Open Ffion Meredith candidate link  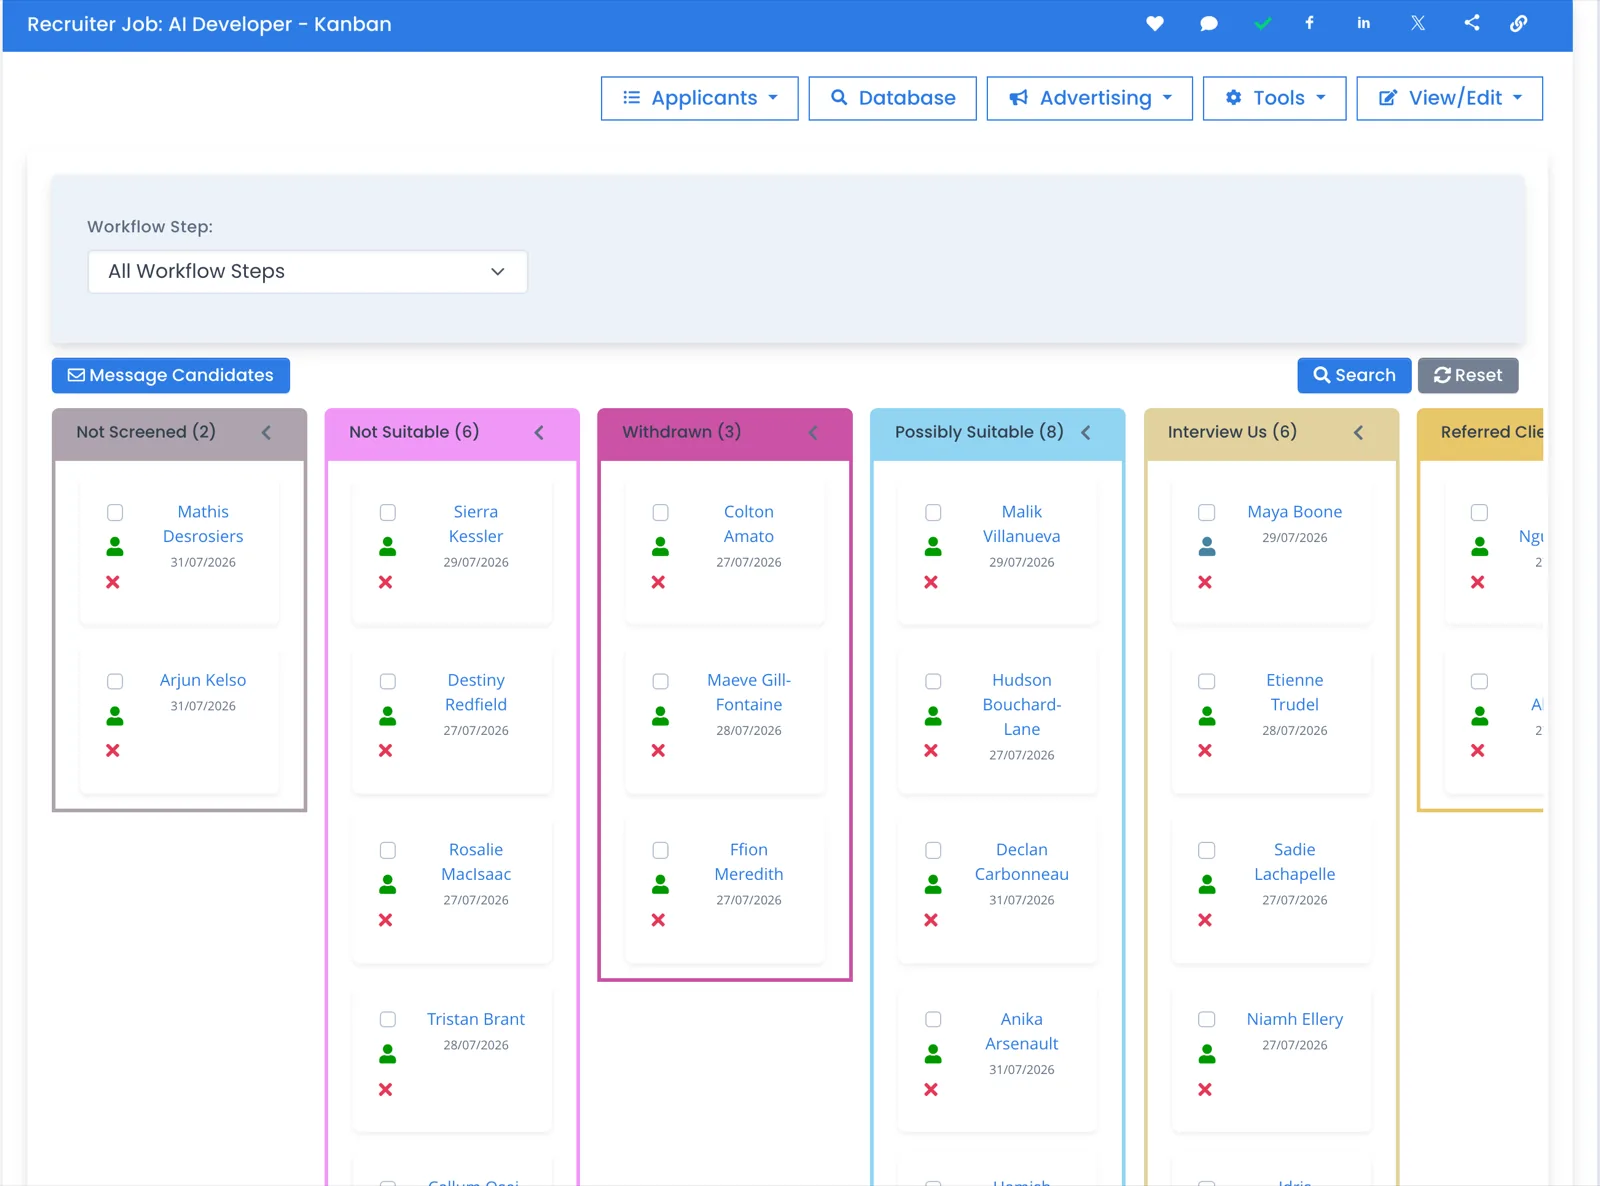coord(749,862)
